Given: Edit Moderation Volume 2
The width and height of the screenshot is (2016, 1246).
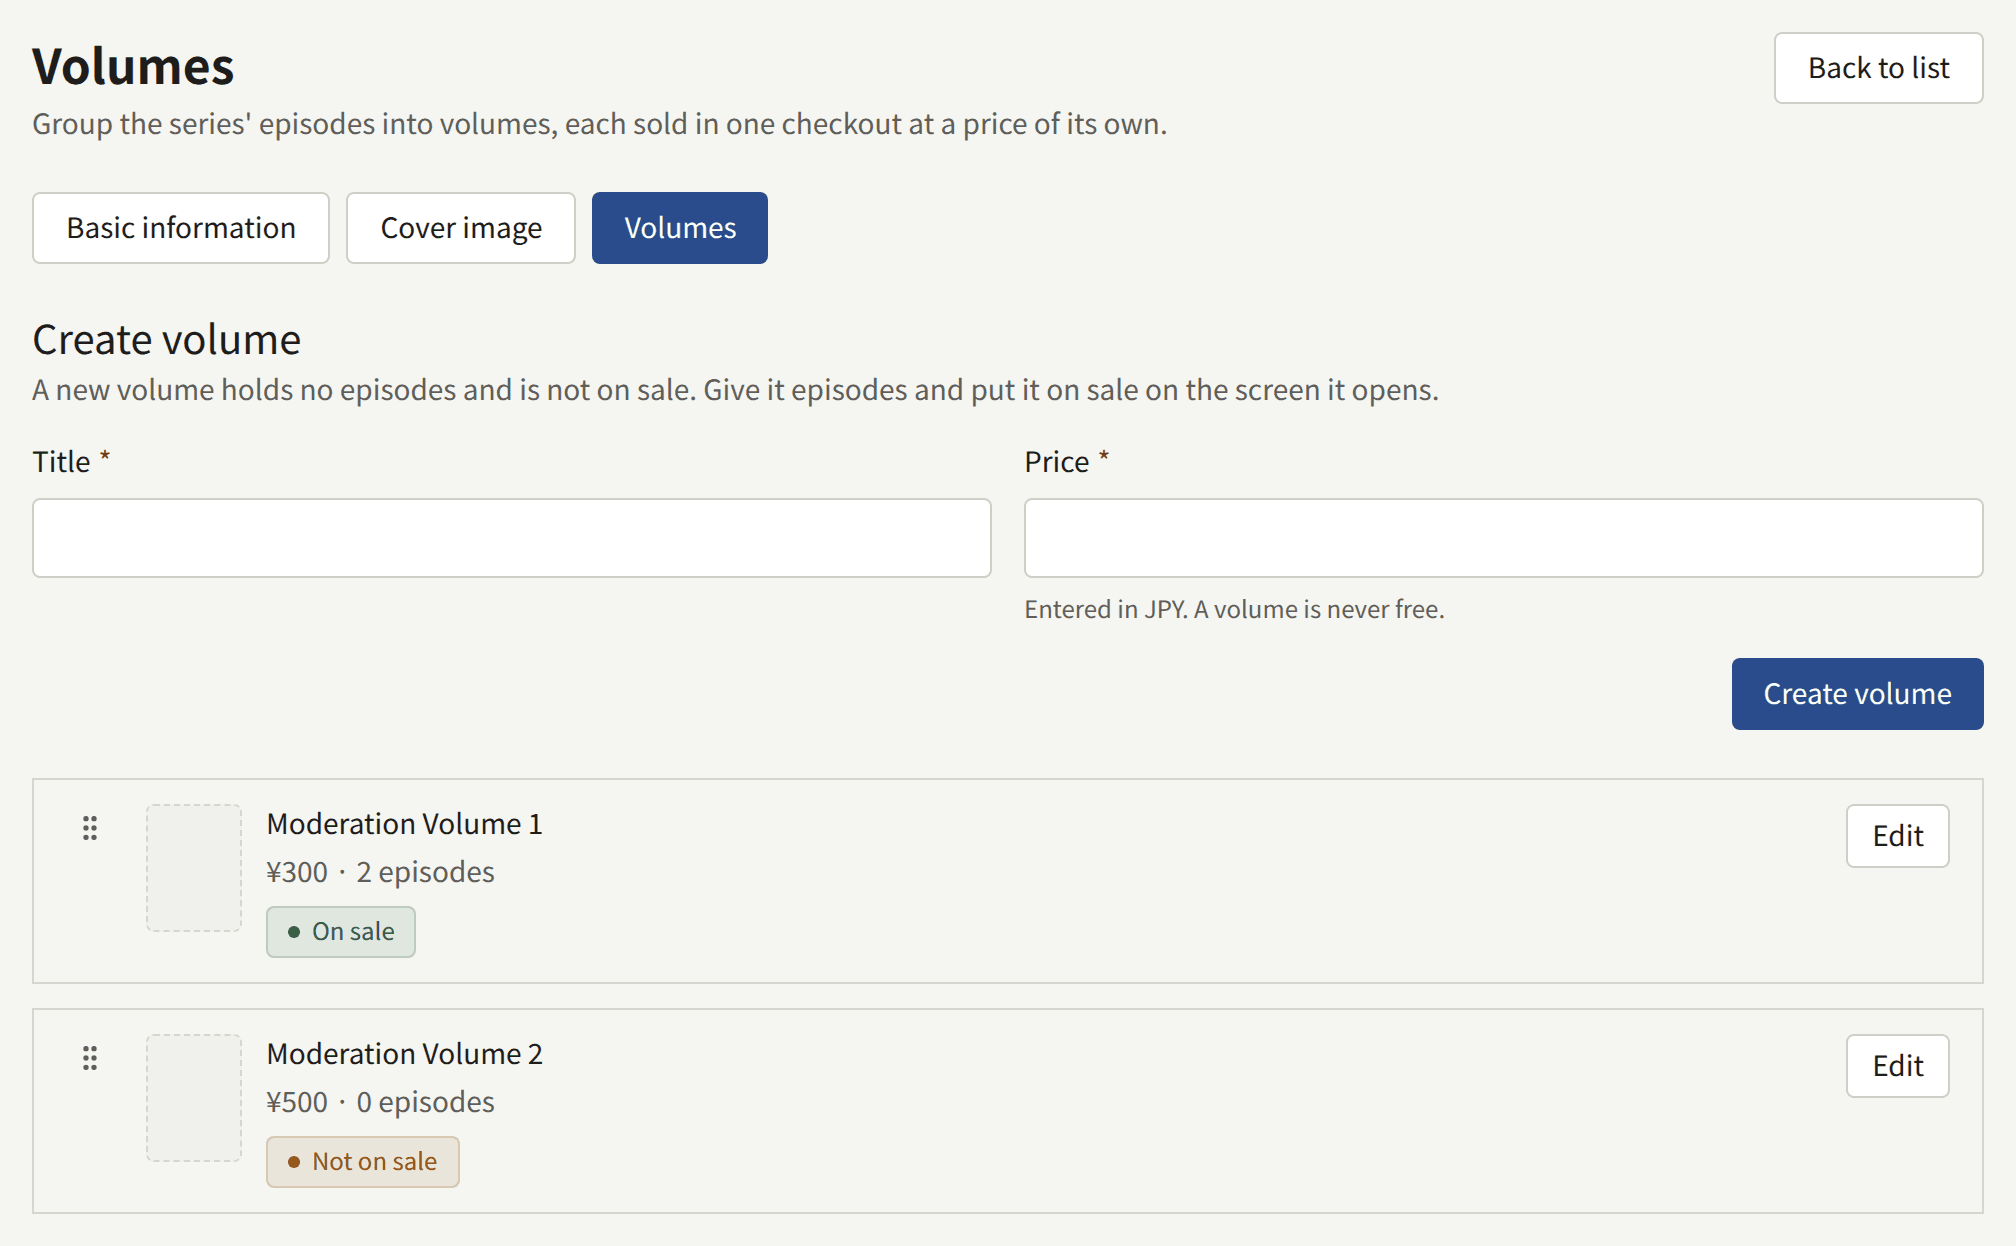Looking at the screenshot, I should click(1898, 1066).
